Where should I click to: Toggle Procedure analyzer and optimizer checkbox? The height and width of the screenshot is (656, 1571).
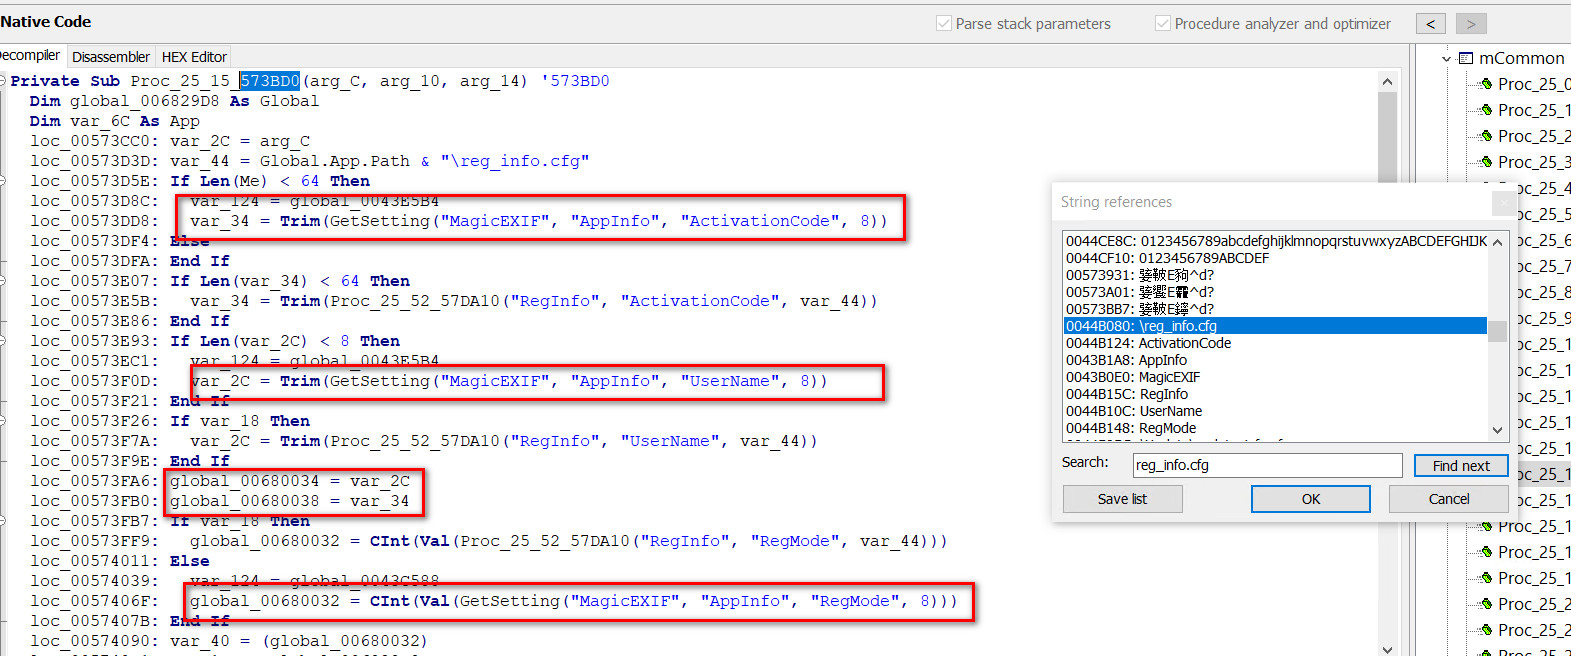point(1162,23)
